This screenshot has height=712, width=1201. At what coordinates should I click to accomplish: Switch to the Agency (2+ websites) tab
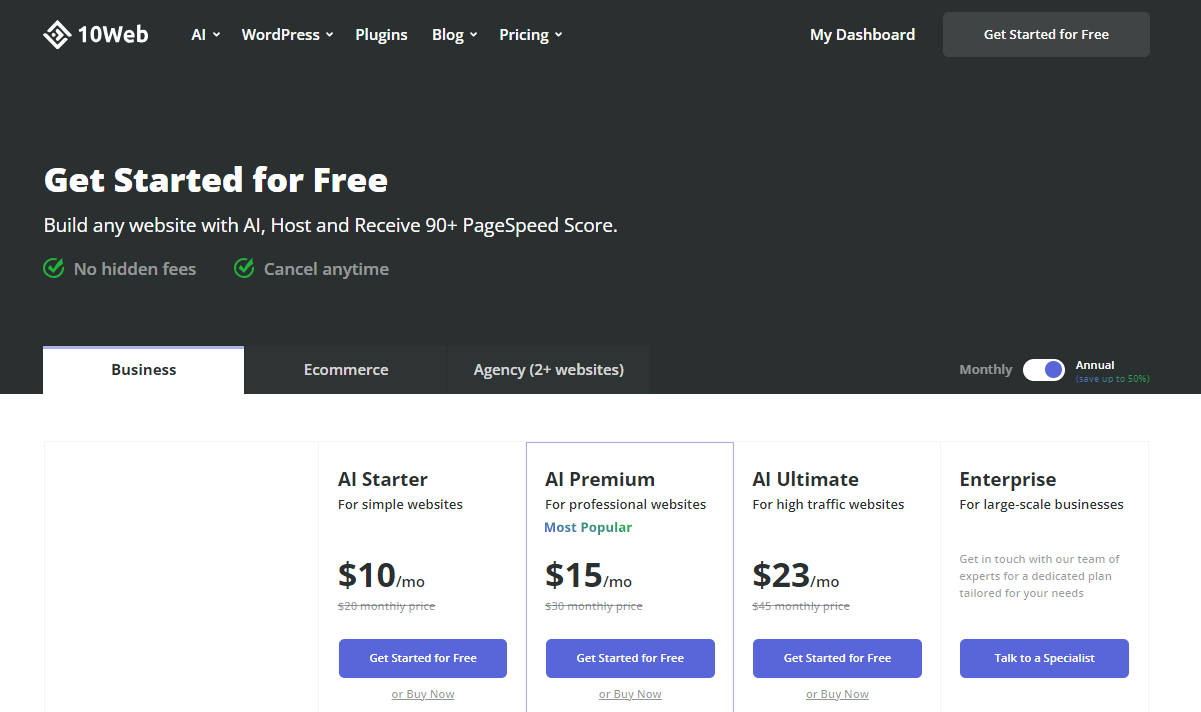(x=549, y=370)
